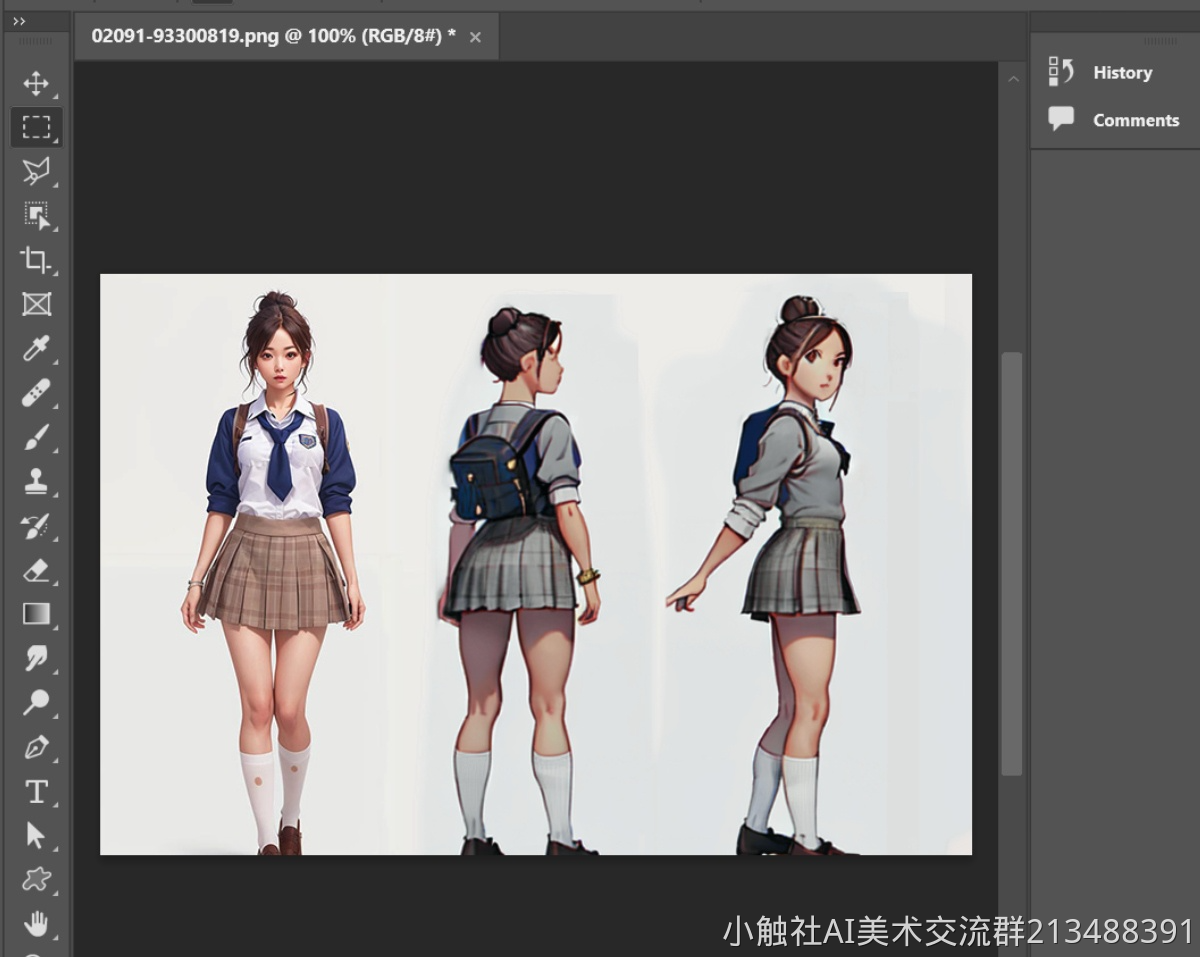
Task: Expand the toolbar with double-arrow icon
Action: (19, 21)
